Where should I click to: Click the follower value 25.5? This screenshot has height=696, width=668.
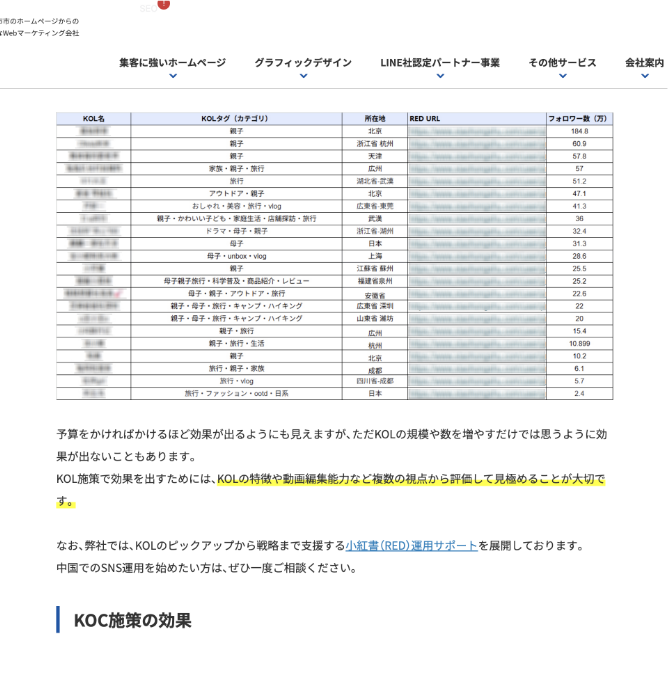coord(579,269)
